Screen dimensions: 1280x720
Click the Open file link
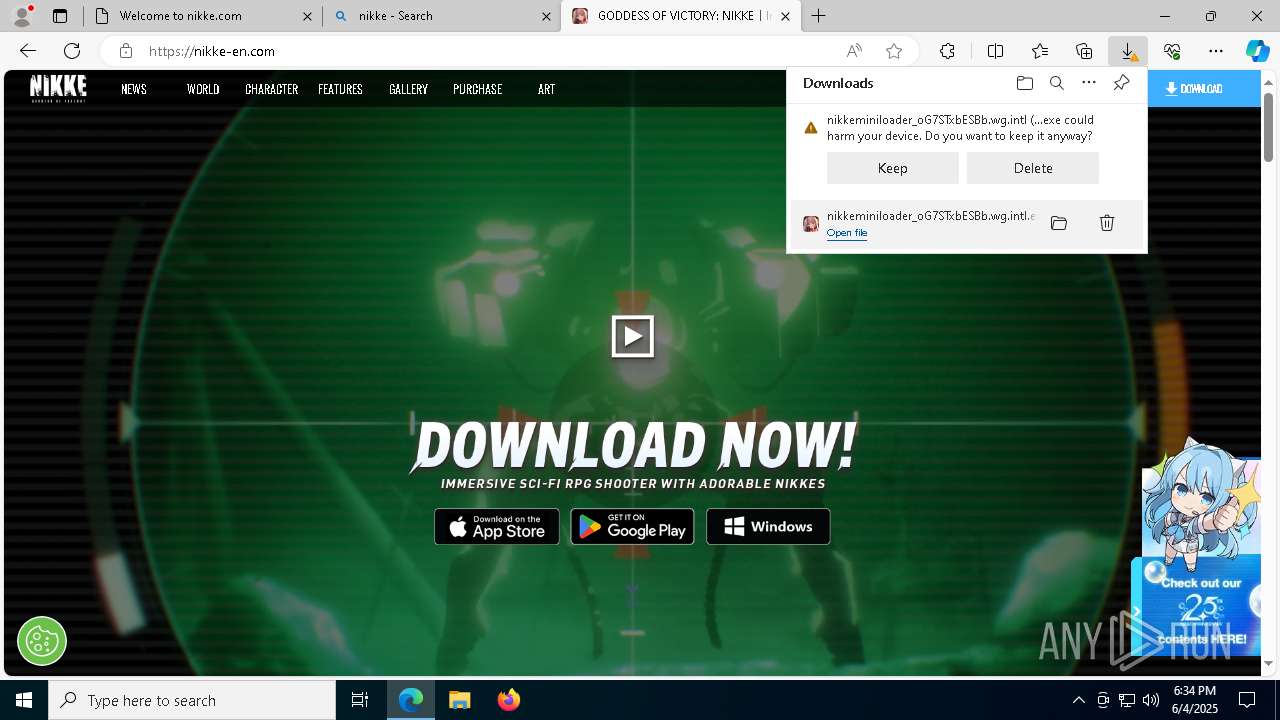(x=847, y=233)
